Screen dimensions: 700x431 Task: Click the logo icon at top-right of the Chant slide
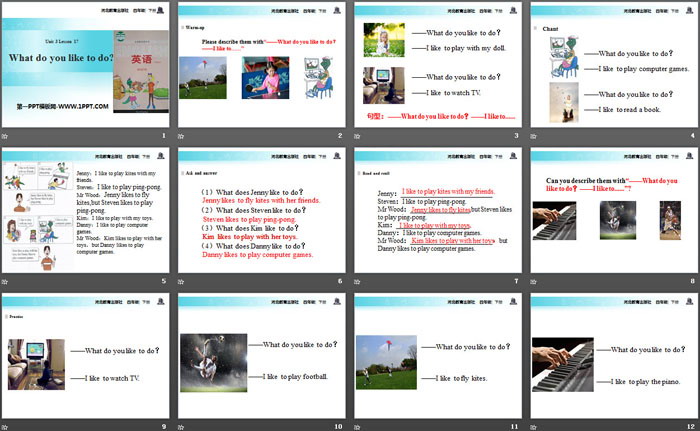coord(687,11)
